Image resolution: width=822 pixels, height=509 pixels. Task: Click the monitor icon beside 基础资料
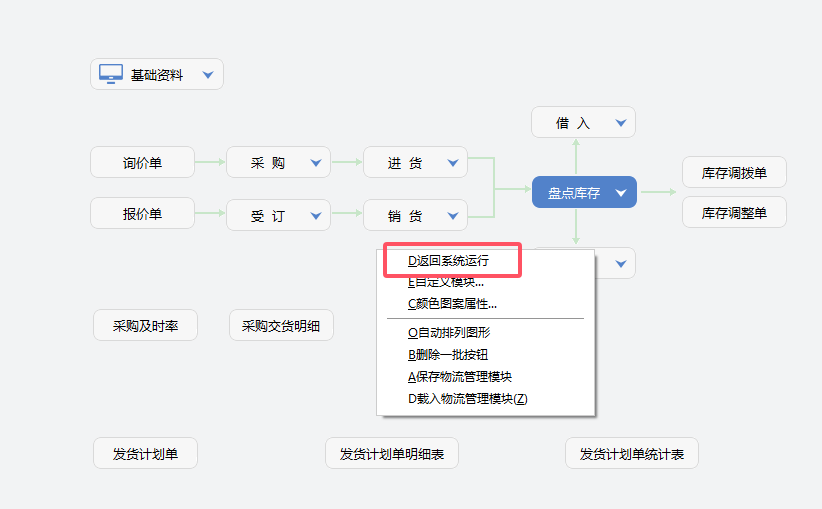point(111,74)
